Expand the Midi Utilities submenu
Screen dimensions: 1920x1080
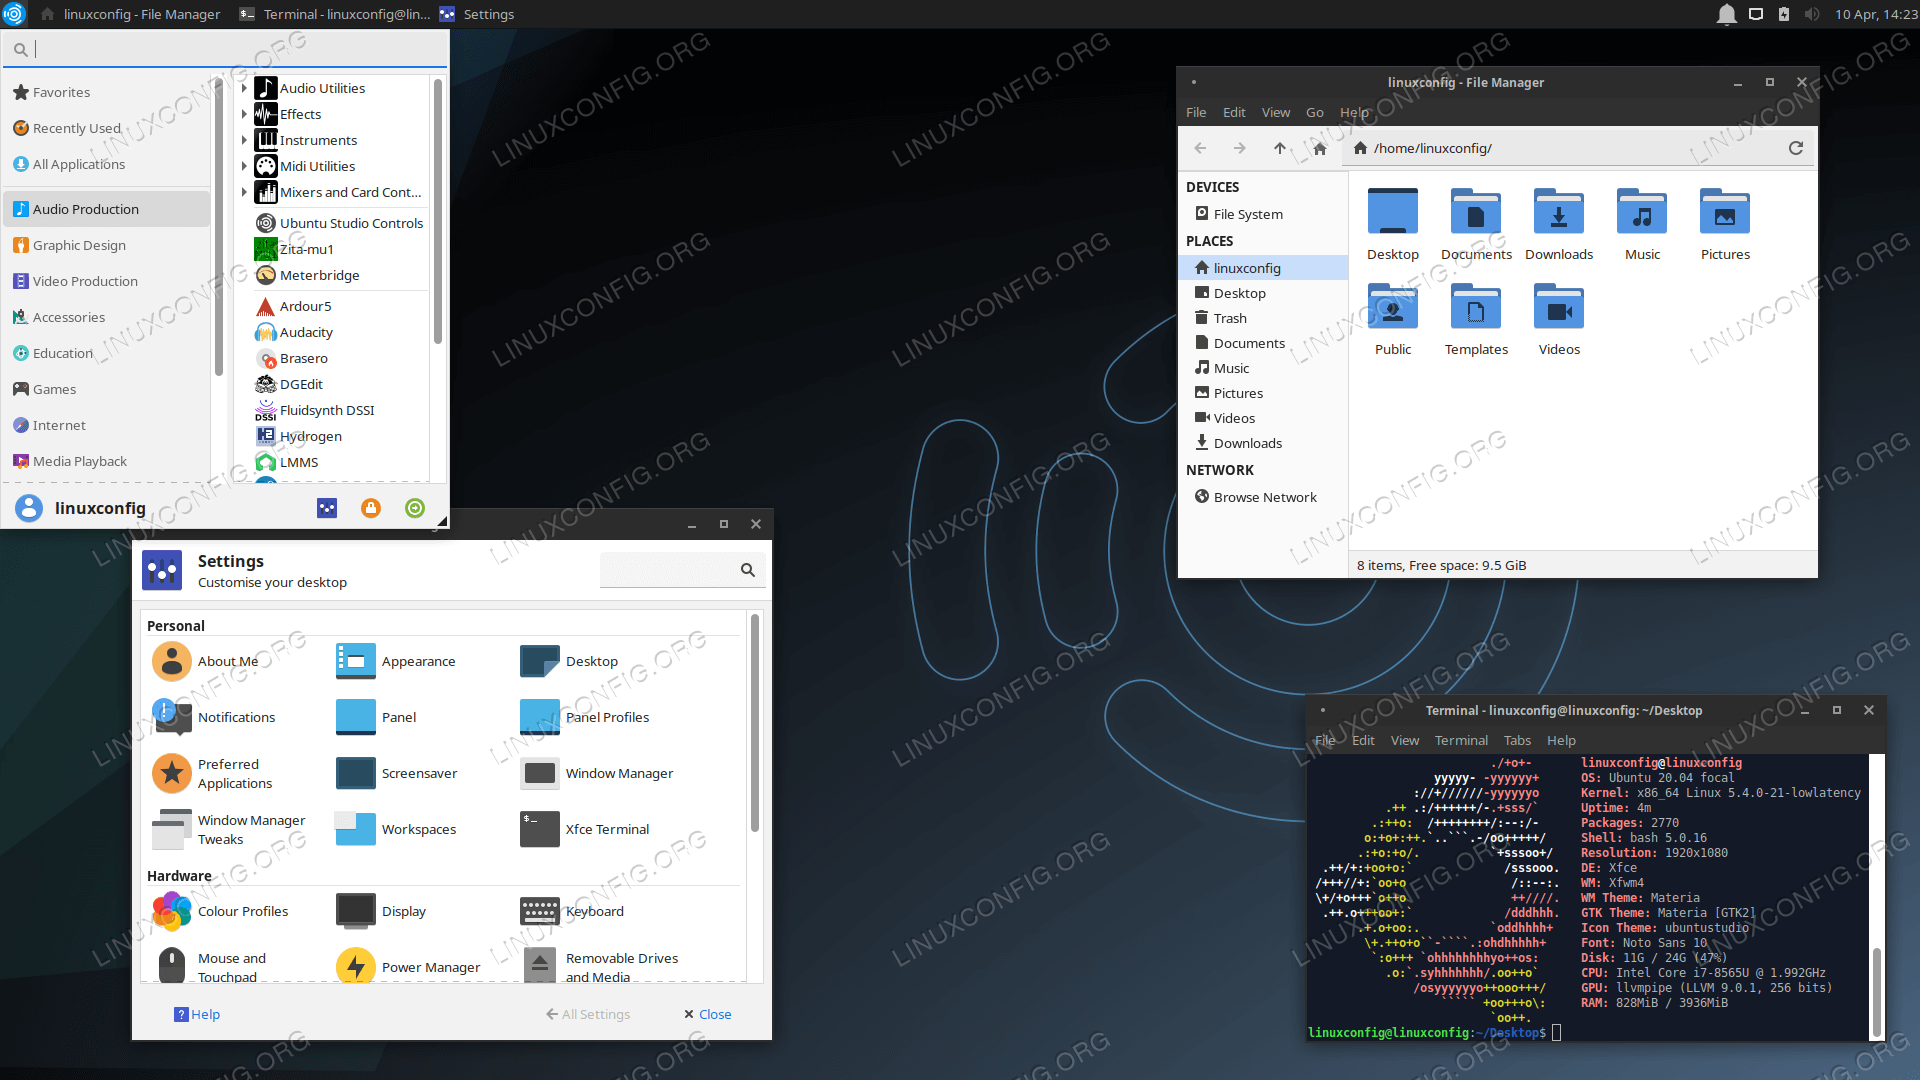pyautogui.click(x=244, y=166)
